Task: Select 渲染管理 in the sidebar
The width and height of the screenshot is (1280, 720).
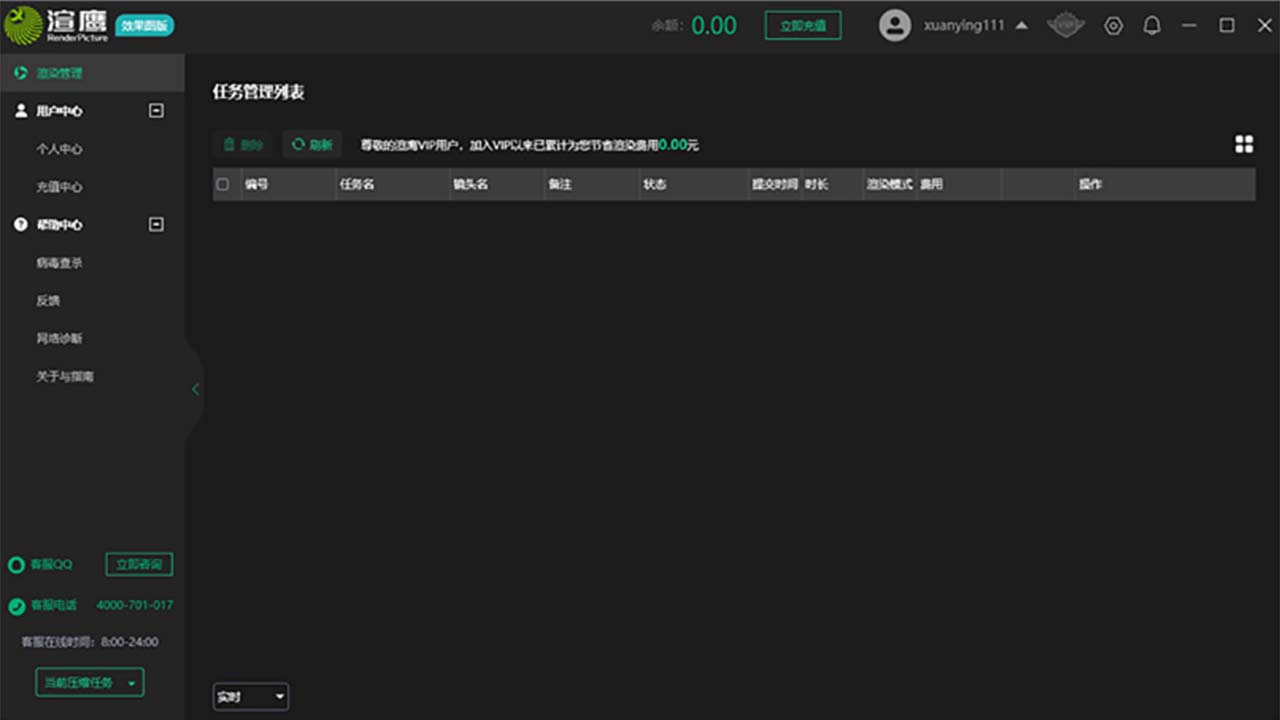Action: [59, 73]
